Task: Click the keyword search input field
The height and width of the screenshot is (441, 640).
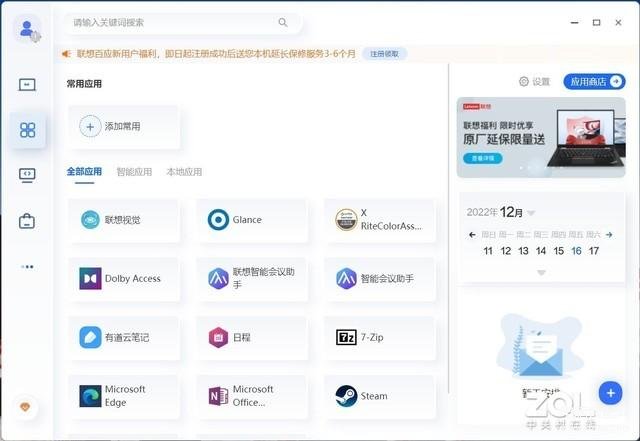Action: point(182,23)
